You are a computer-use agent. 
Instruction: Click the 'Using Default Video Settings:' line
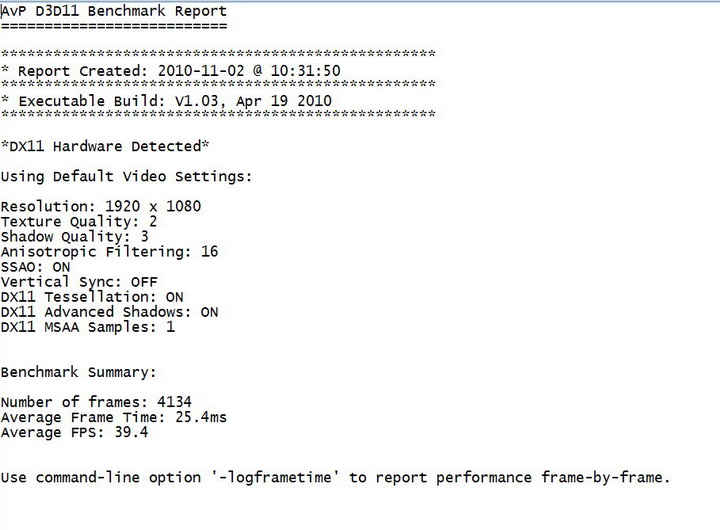click(126, 177)
